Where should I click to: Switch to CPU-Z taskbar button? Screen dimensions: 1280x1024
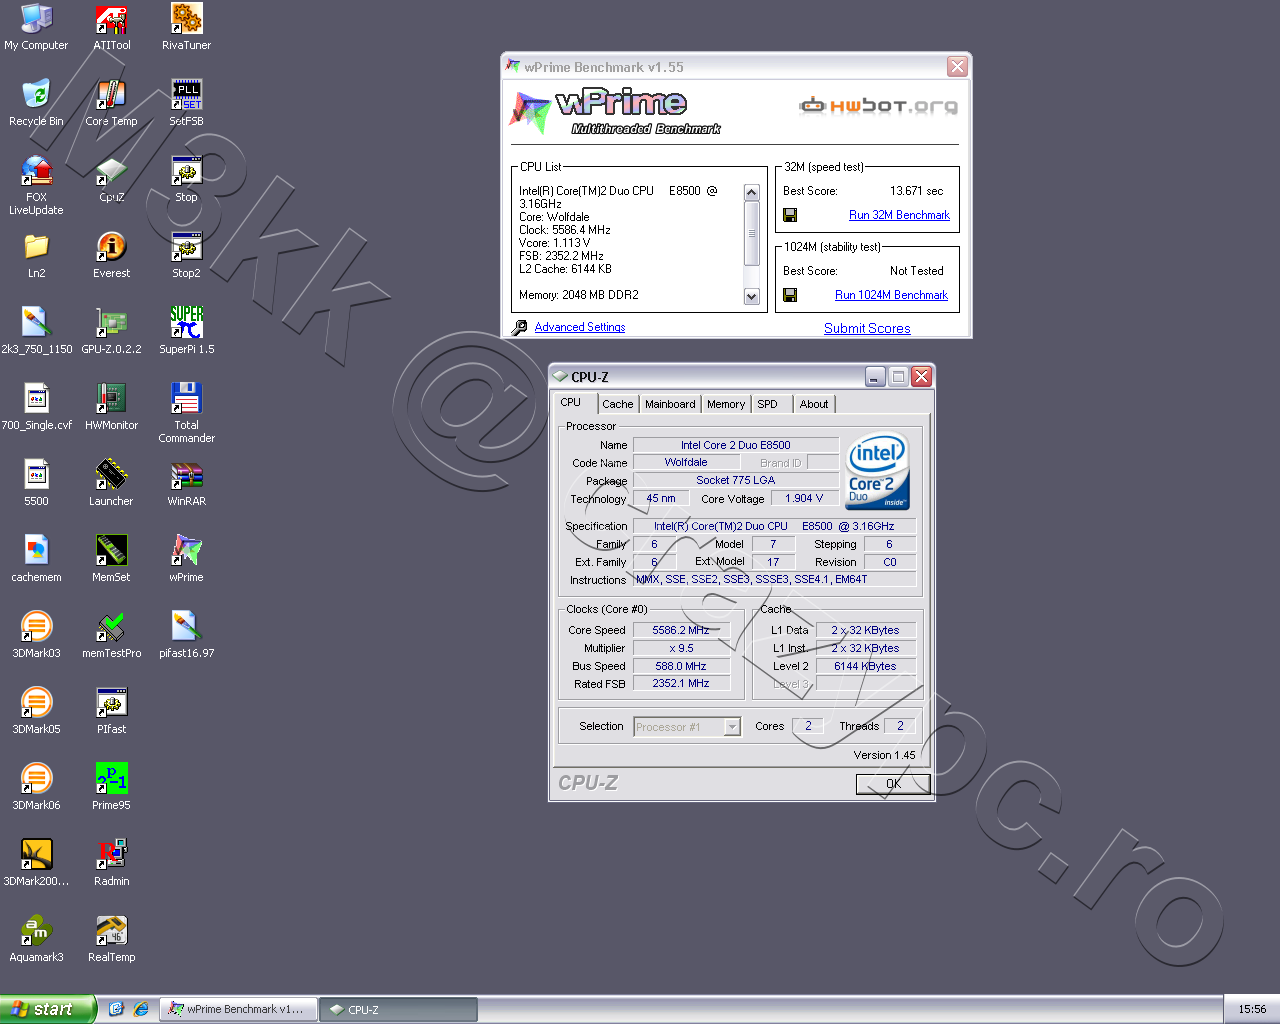click(x=398, y=1010)
